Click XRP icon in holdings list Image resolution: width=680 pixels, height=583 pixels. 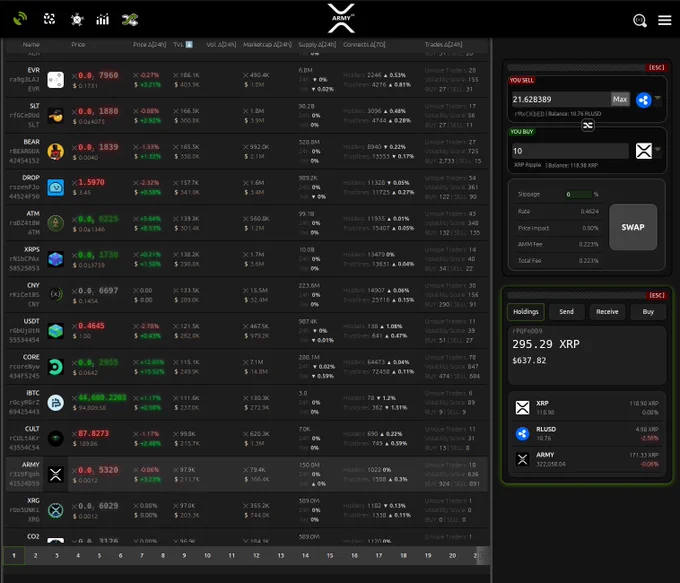[522, 408]
